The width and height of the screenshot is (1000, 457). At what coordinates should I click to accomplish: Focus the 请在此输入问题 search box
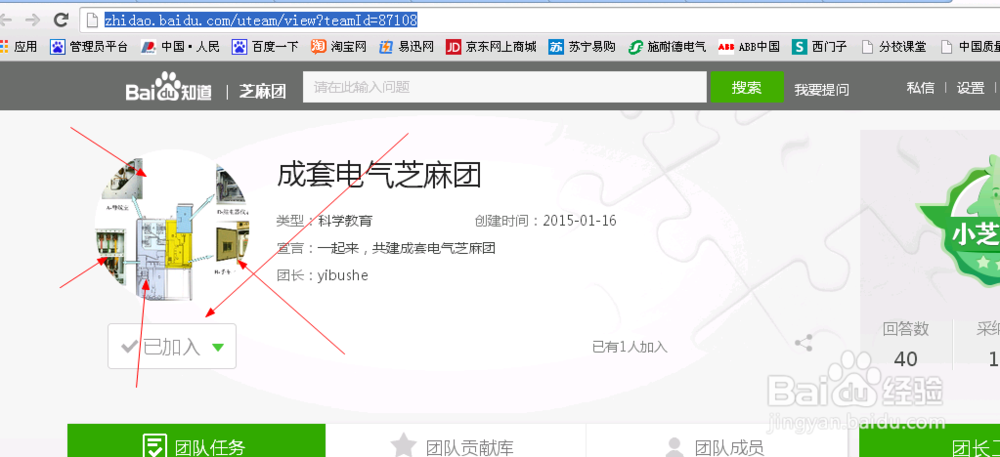pos(504,87)
